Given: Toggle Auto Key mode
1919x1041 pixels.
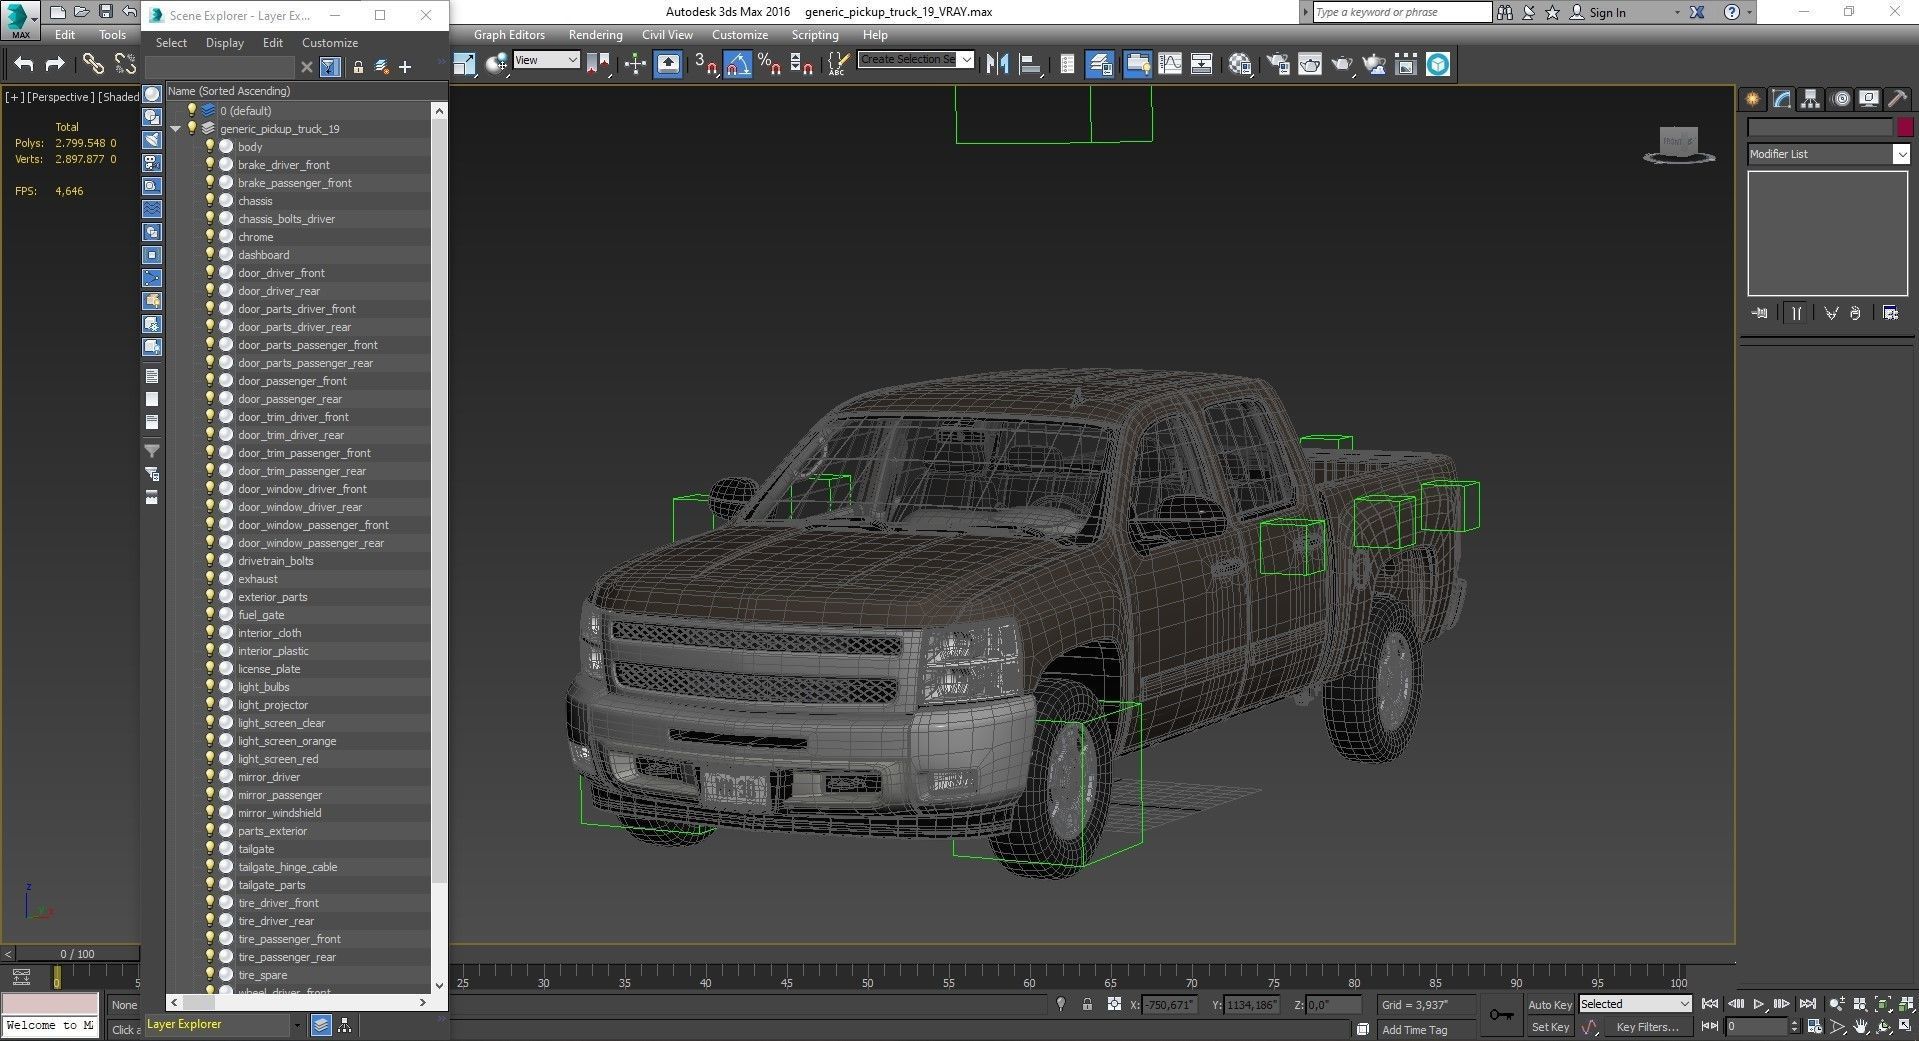Looking at the screenshot, I should click(x=1549, y=1004).
